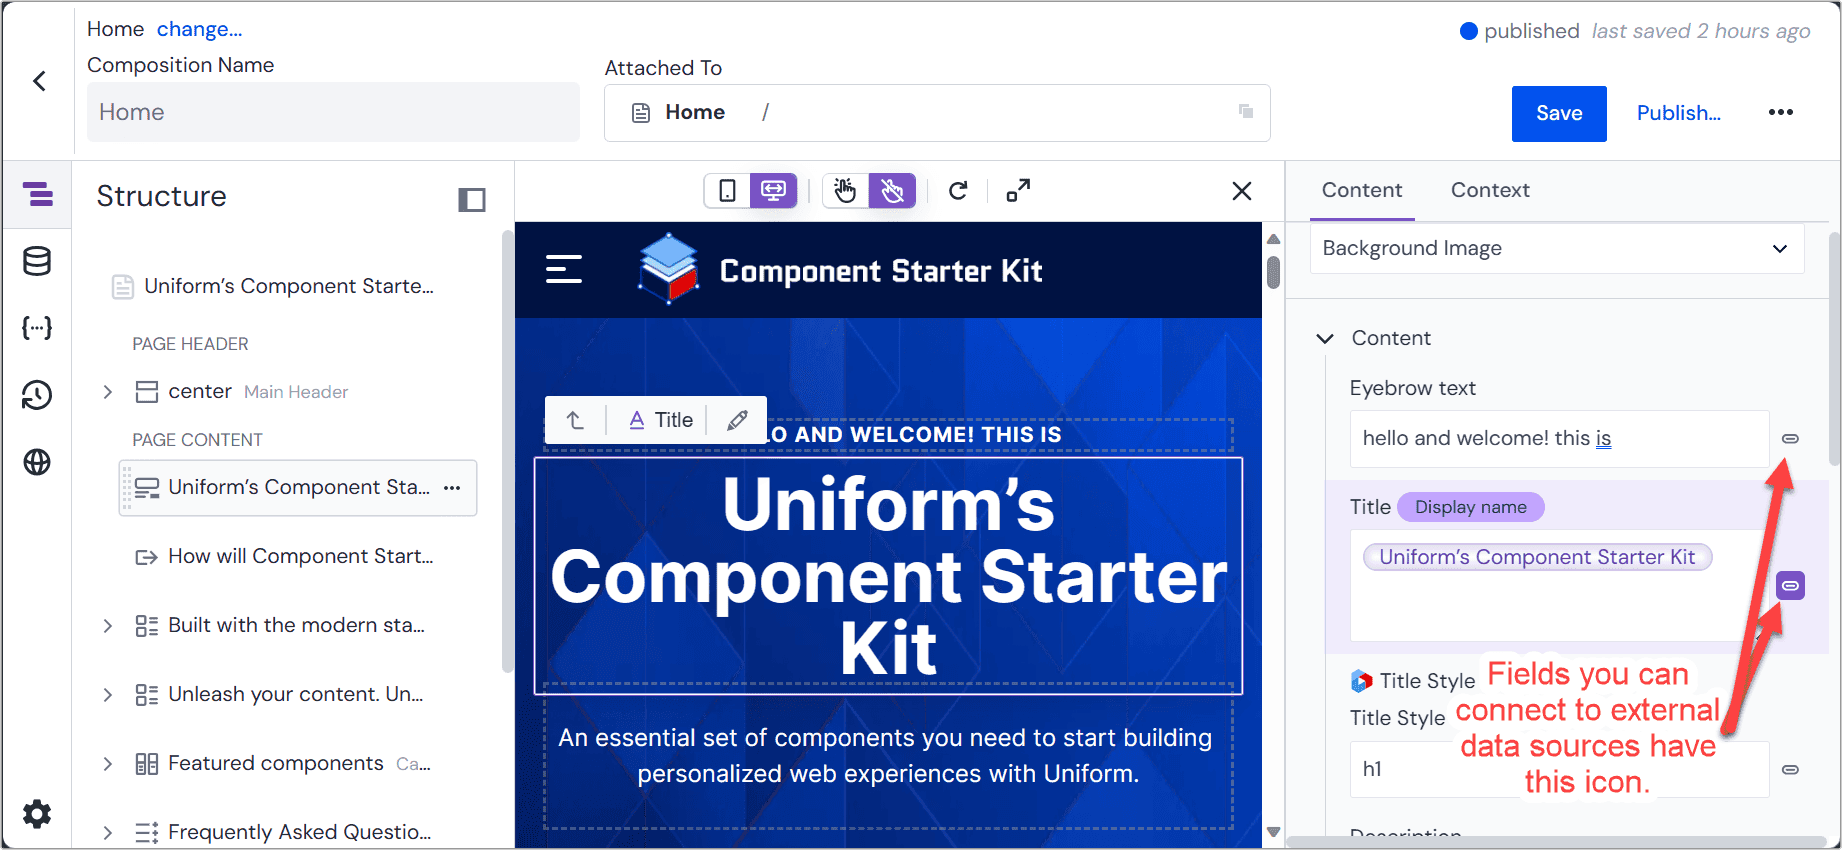Go back with the left chevron arrow
Viewport: 1843px width, 851px height.
coord(40,81)
